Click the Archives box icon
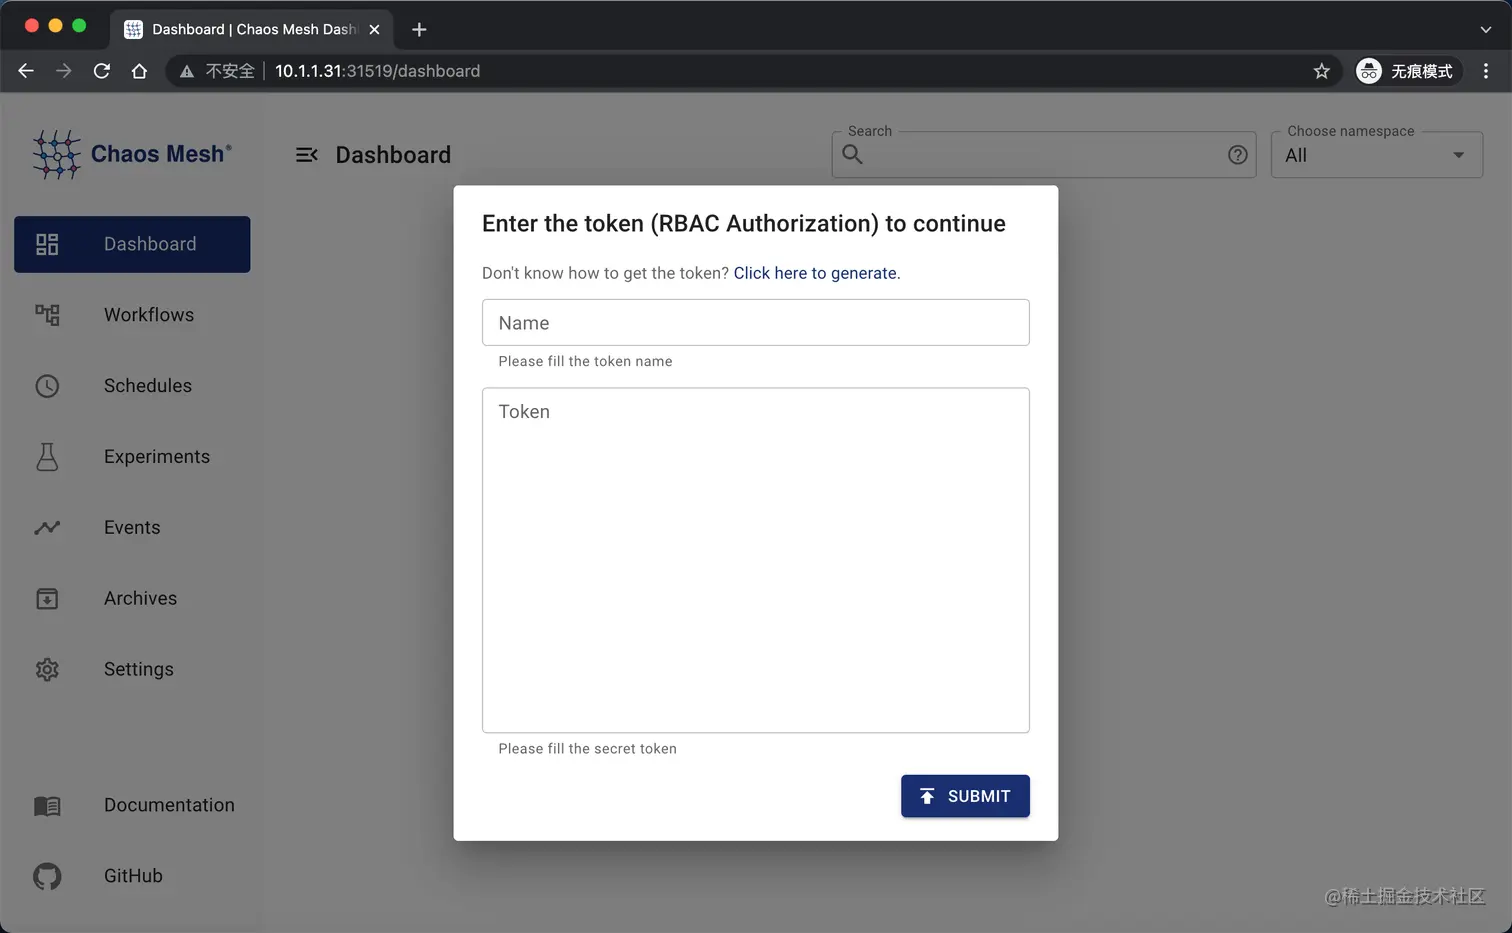 tap(47, 599)
